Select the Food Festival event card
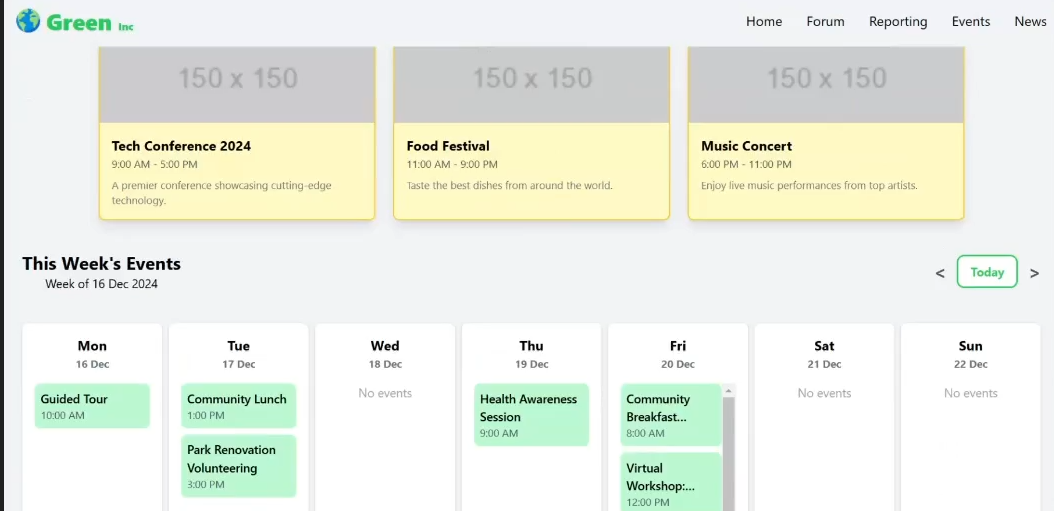Viewport: 1054px width, 511px height. [x=531, y=170]
